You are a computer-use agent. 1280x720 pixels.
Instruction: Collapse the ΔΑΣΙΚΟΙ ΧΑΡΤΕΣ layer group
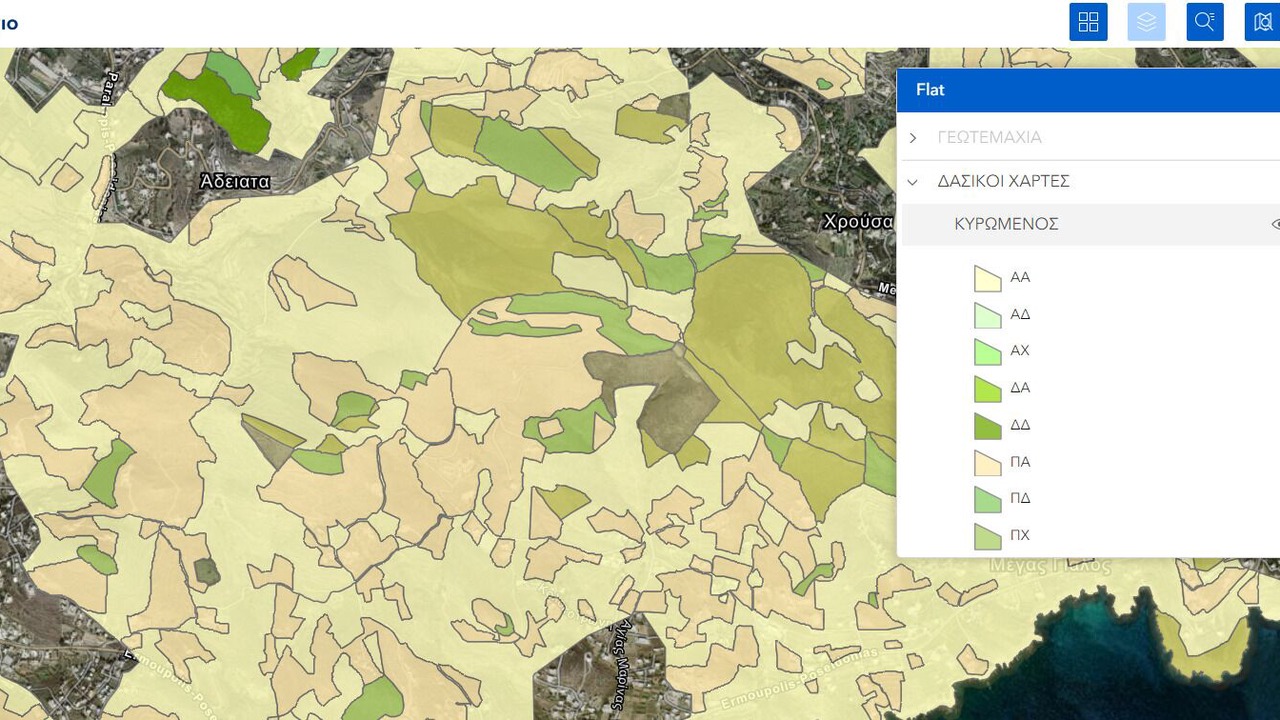pyautogui.click(x=913, y=182)
